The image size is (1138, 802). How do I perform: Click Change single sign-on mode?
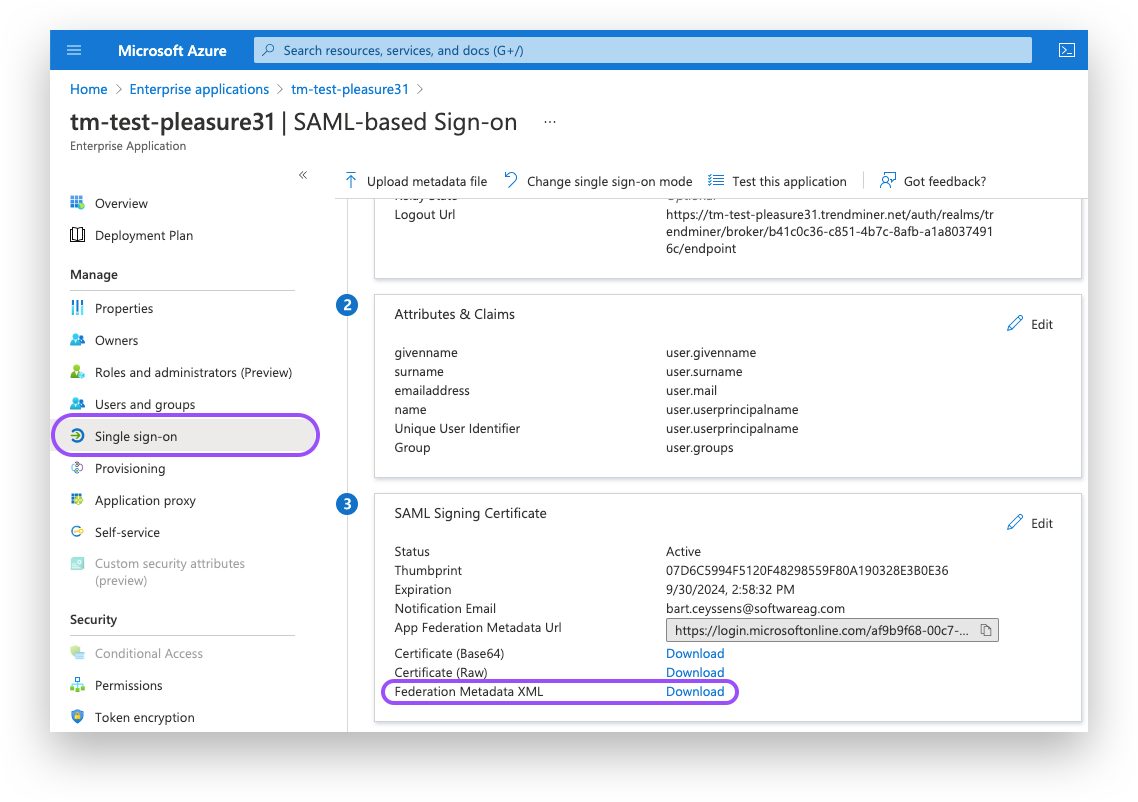pos(598,181)
